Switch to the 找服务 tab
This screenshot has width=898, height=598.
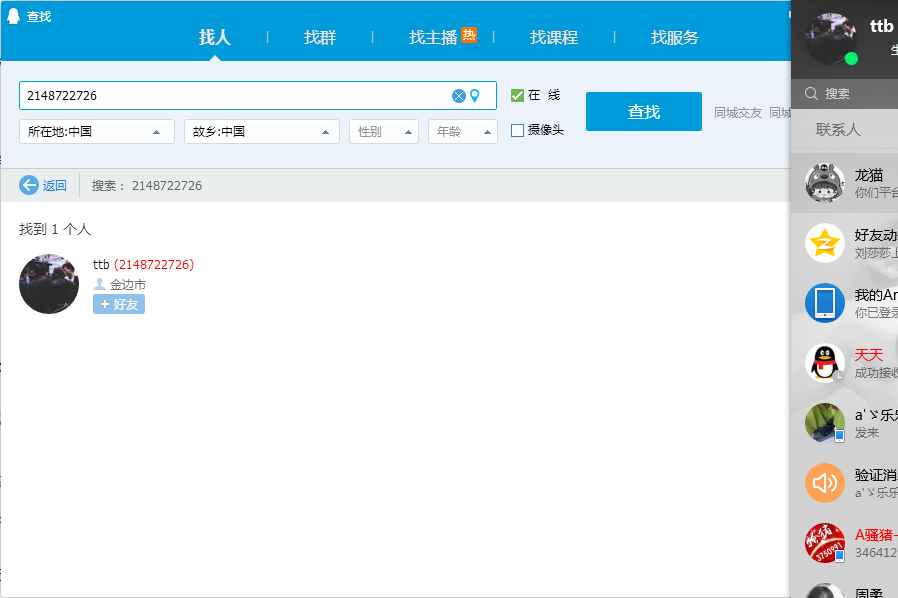[x=675, y=37]
